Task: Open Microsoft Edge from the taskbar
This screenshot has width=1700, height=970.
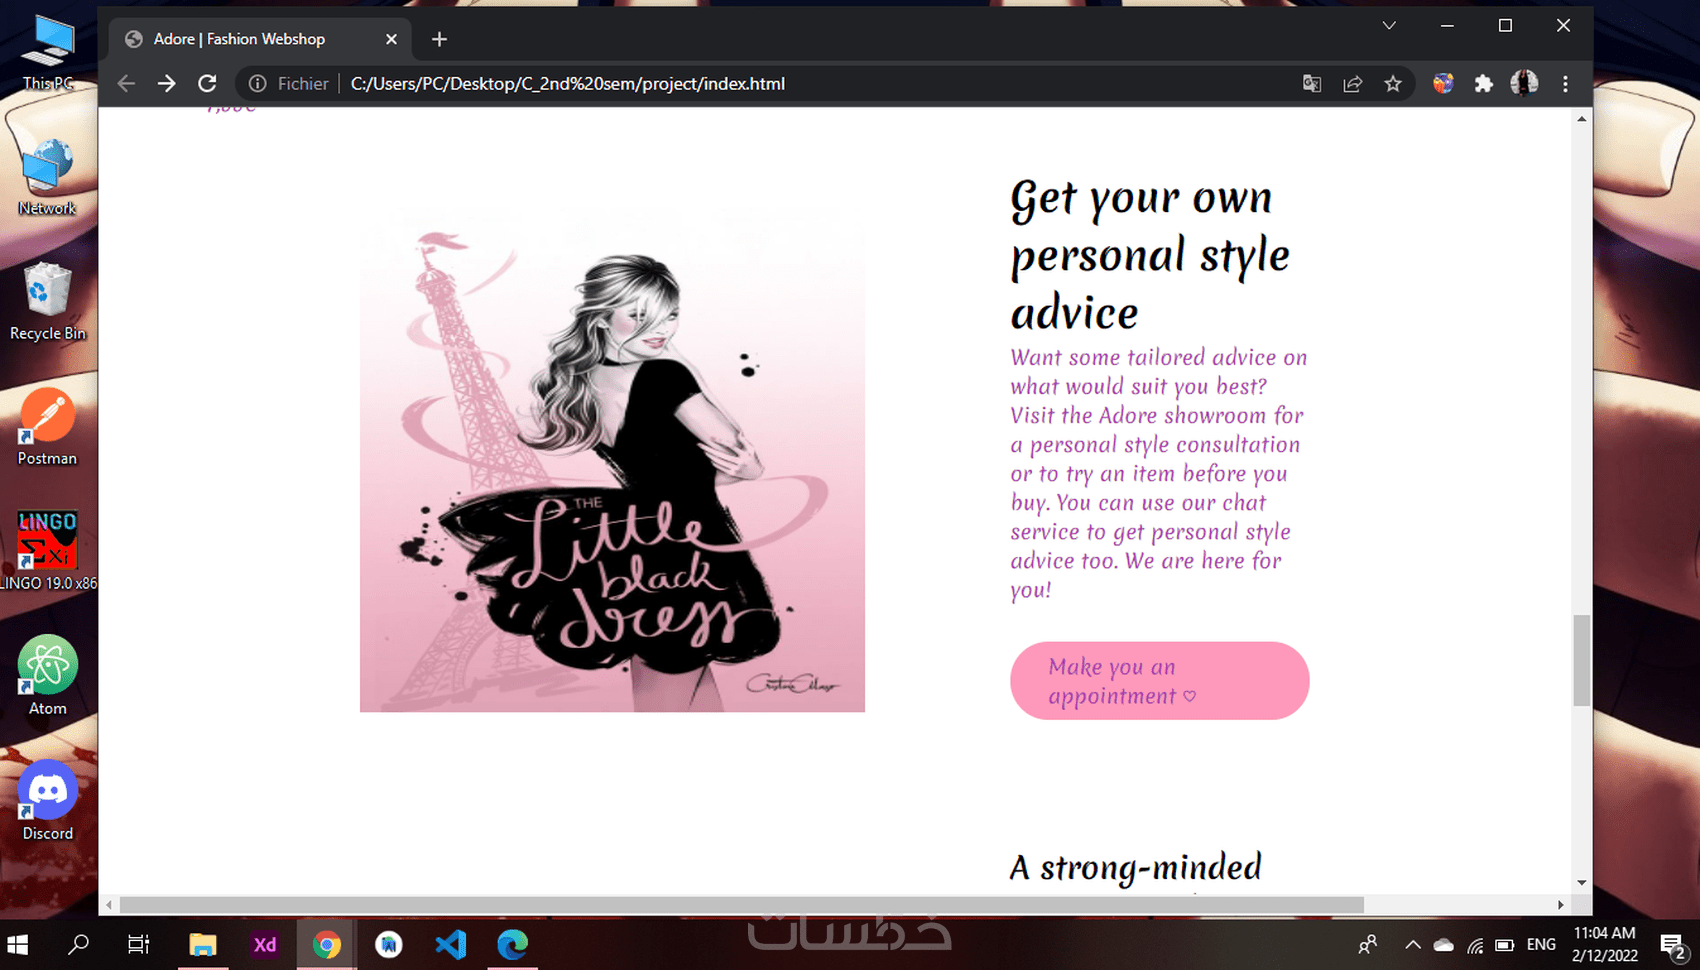Action: (513, 945)
